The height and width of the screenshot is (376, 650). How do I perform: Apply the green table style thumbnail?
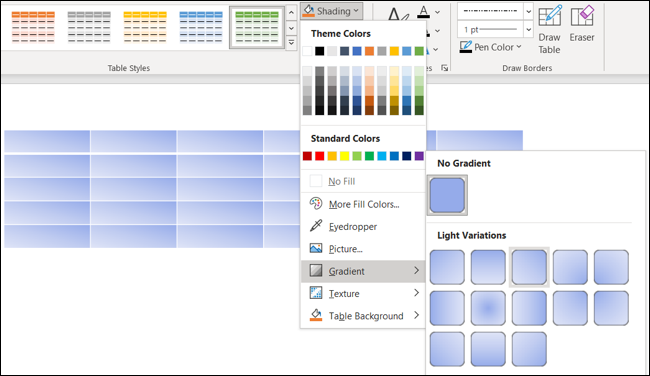point(257,27)
